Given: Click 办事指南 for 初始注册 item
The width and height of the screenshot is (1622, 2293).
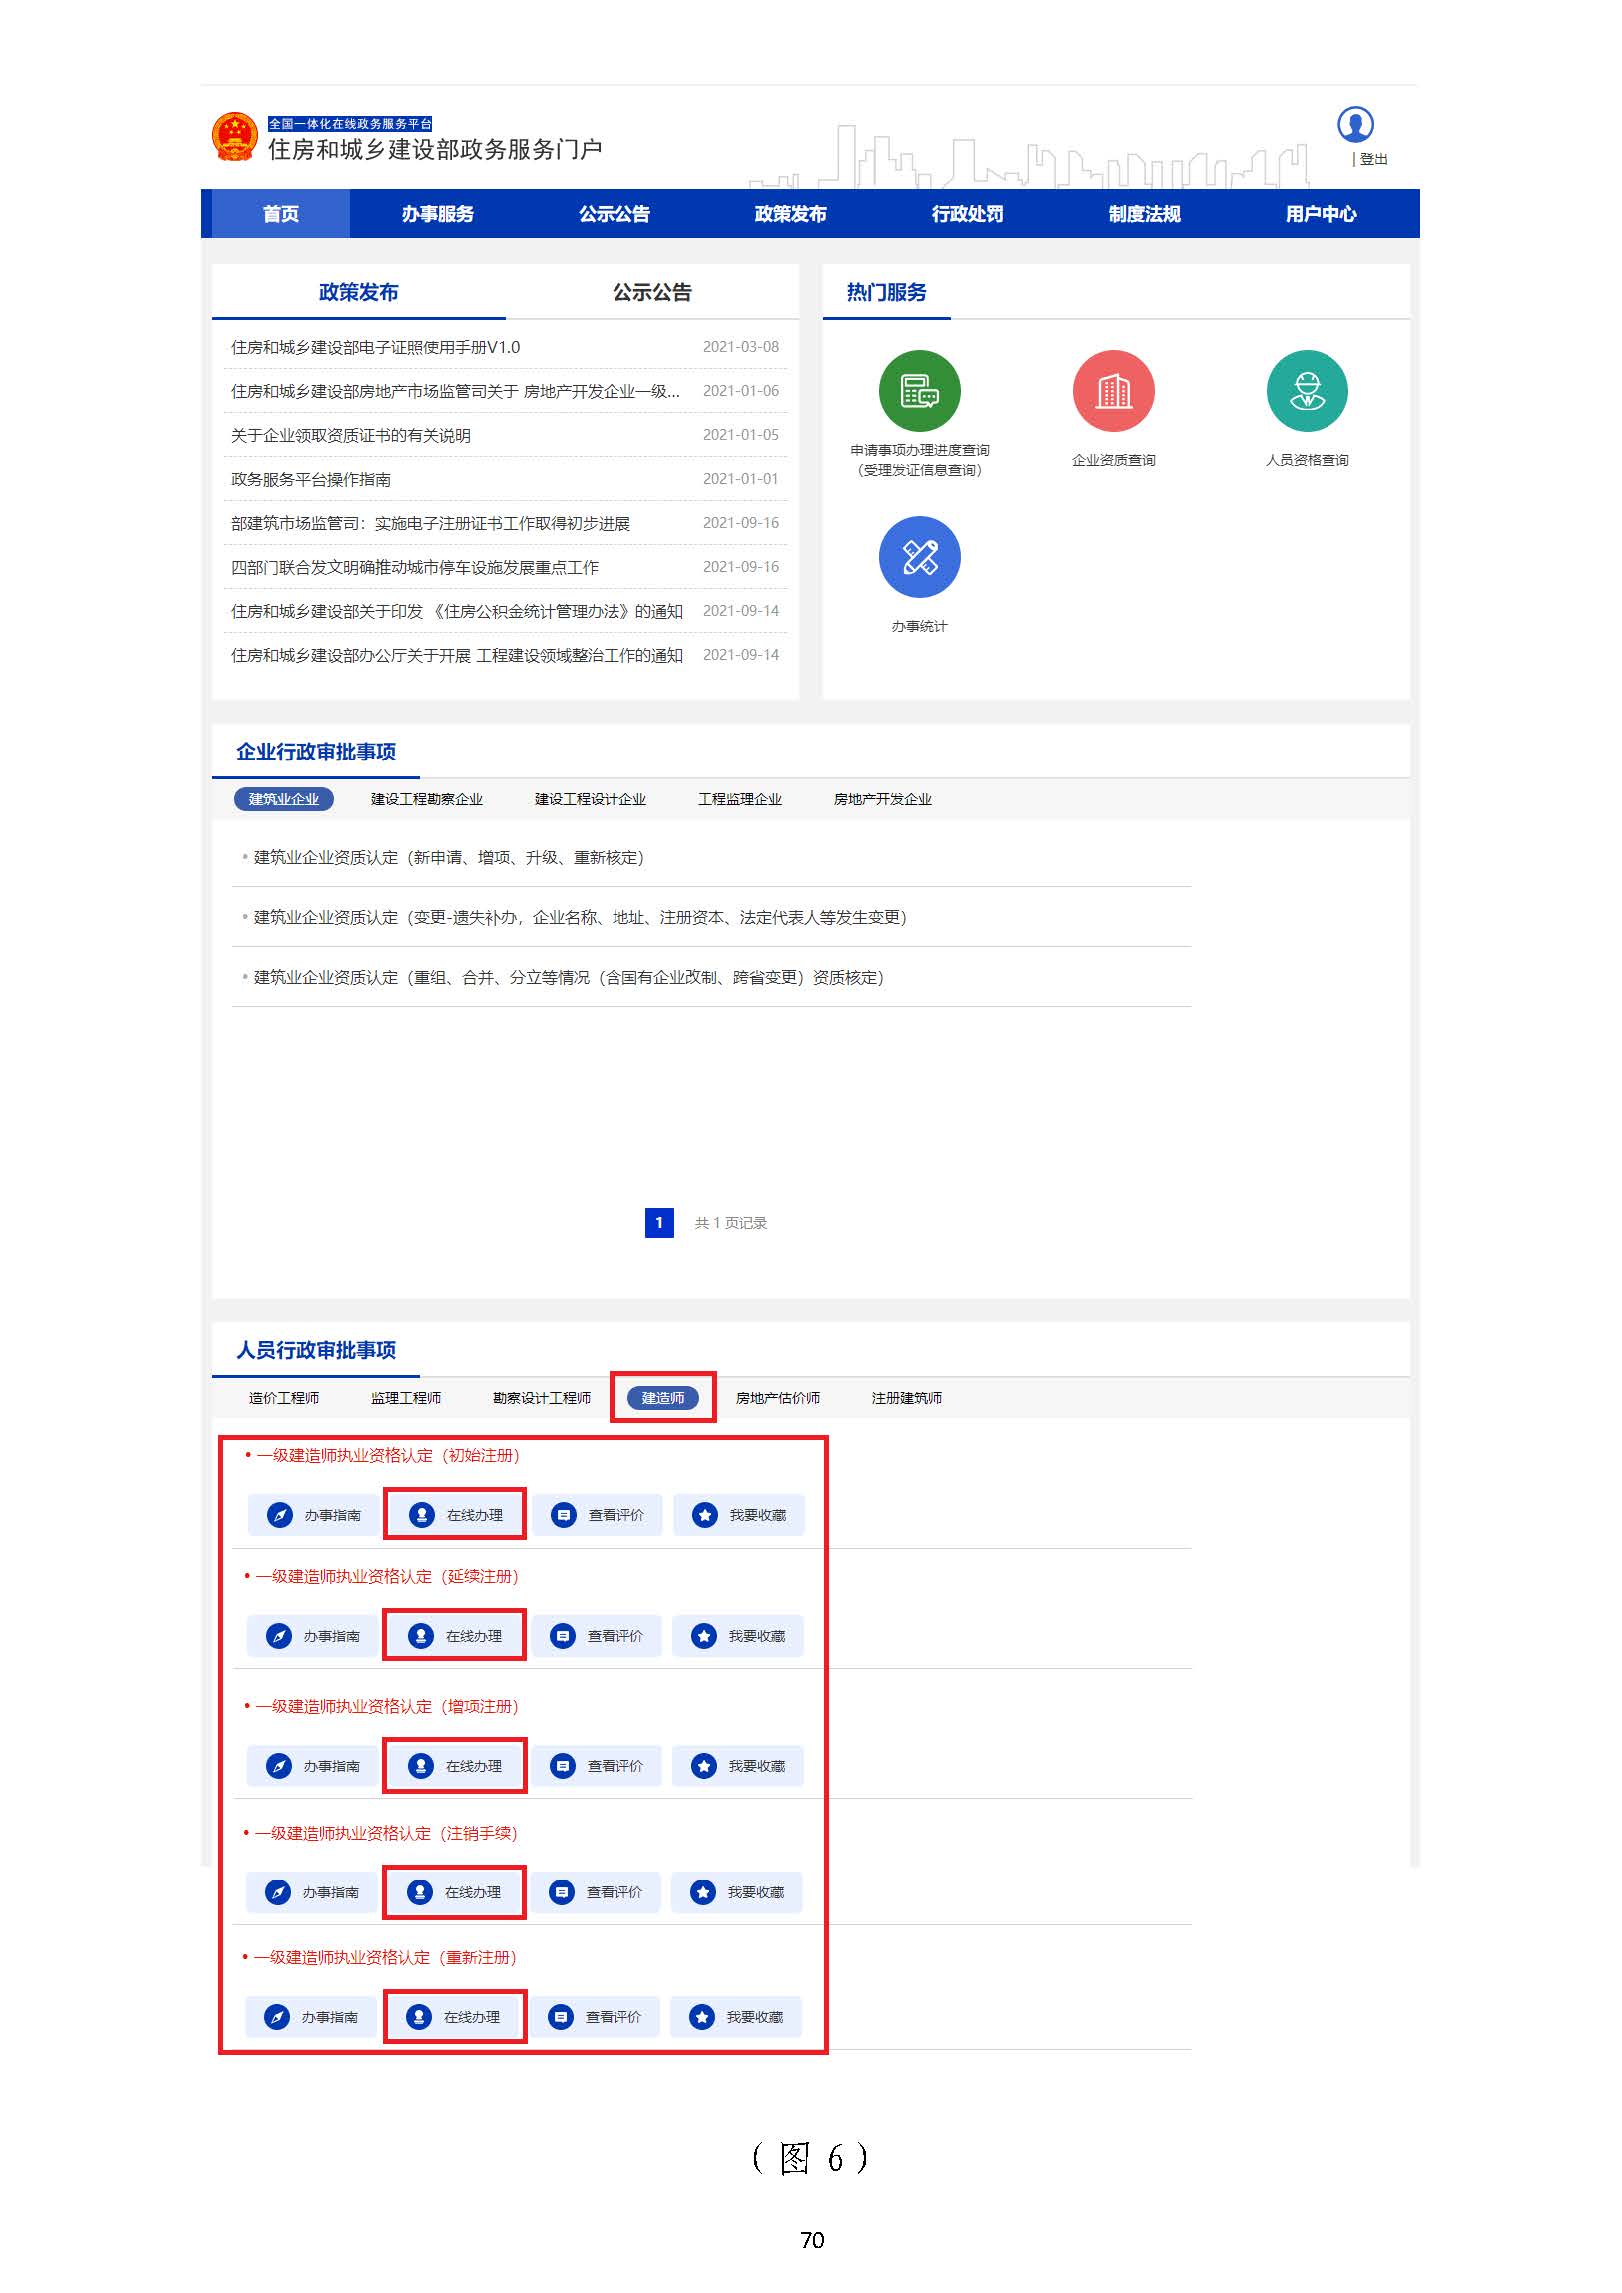Looking at the screenshot, I should (315, 1515).
